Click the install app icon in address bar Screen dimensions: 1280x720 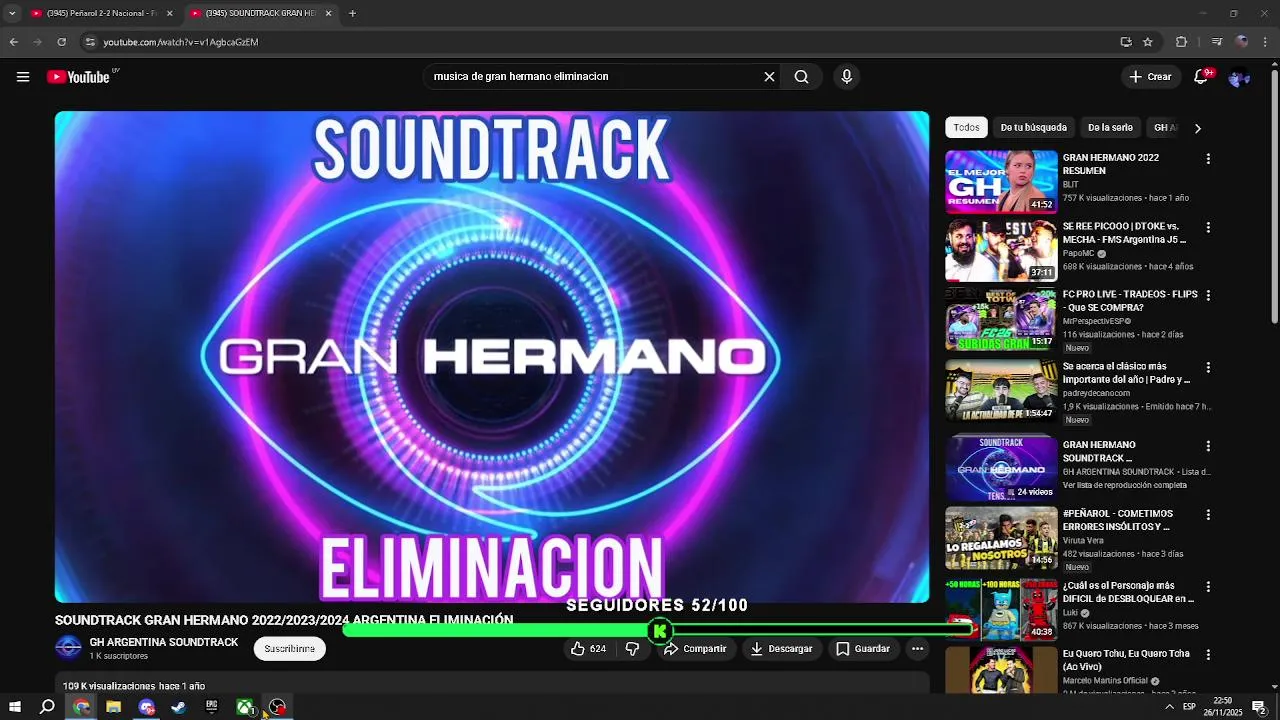pyautogui.click(x=1126, y=42)
